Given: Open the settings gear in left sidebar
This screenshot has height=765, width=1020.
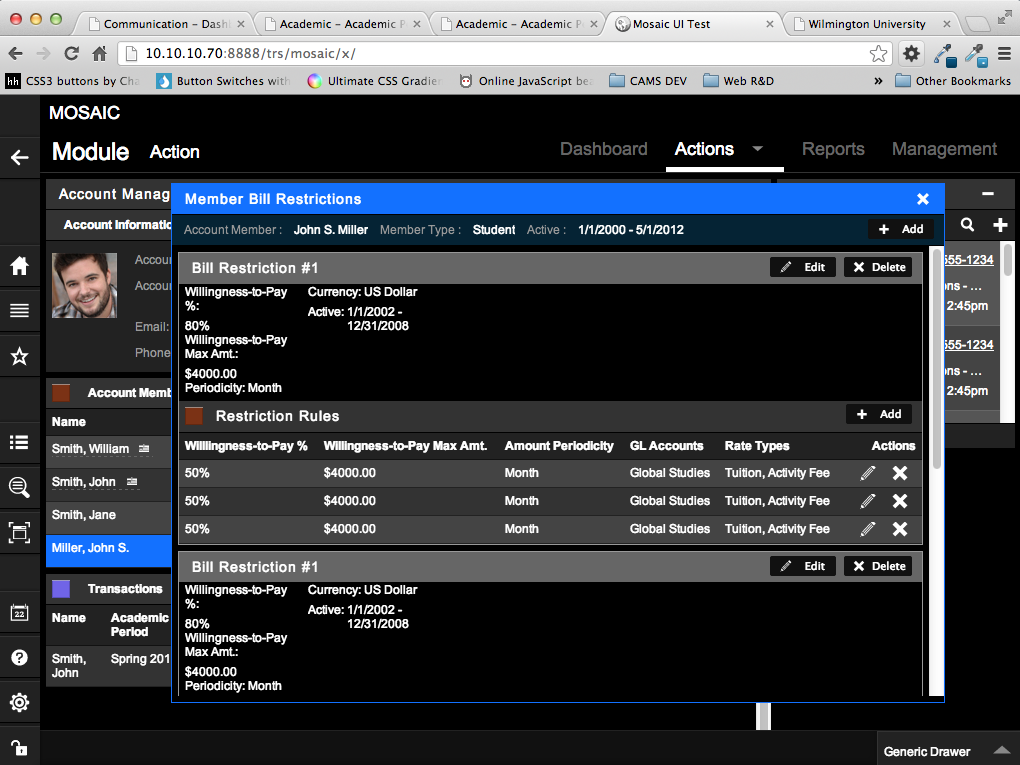Looking at the screenshot, I should point(19,702).
